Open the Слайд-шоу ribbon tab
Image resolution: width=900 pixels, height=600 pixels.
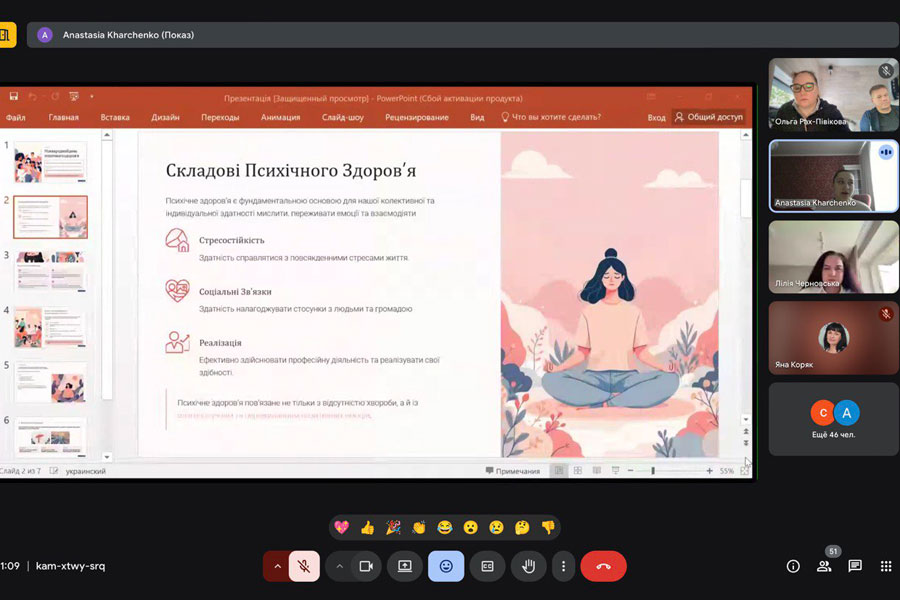(343, 117)
